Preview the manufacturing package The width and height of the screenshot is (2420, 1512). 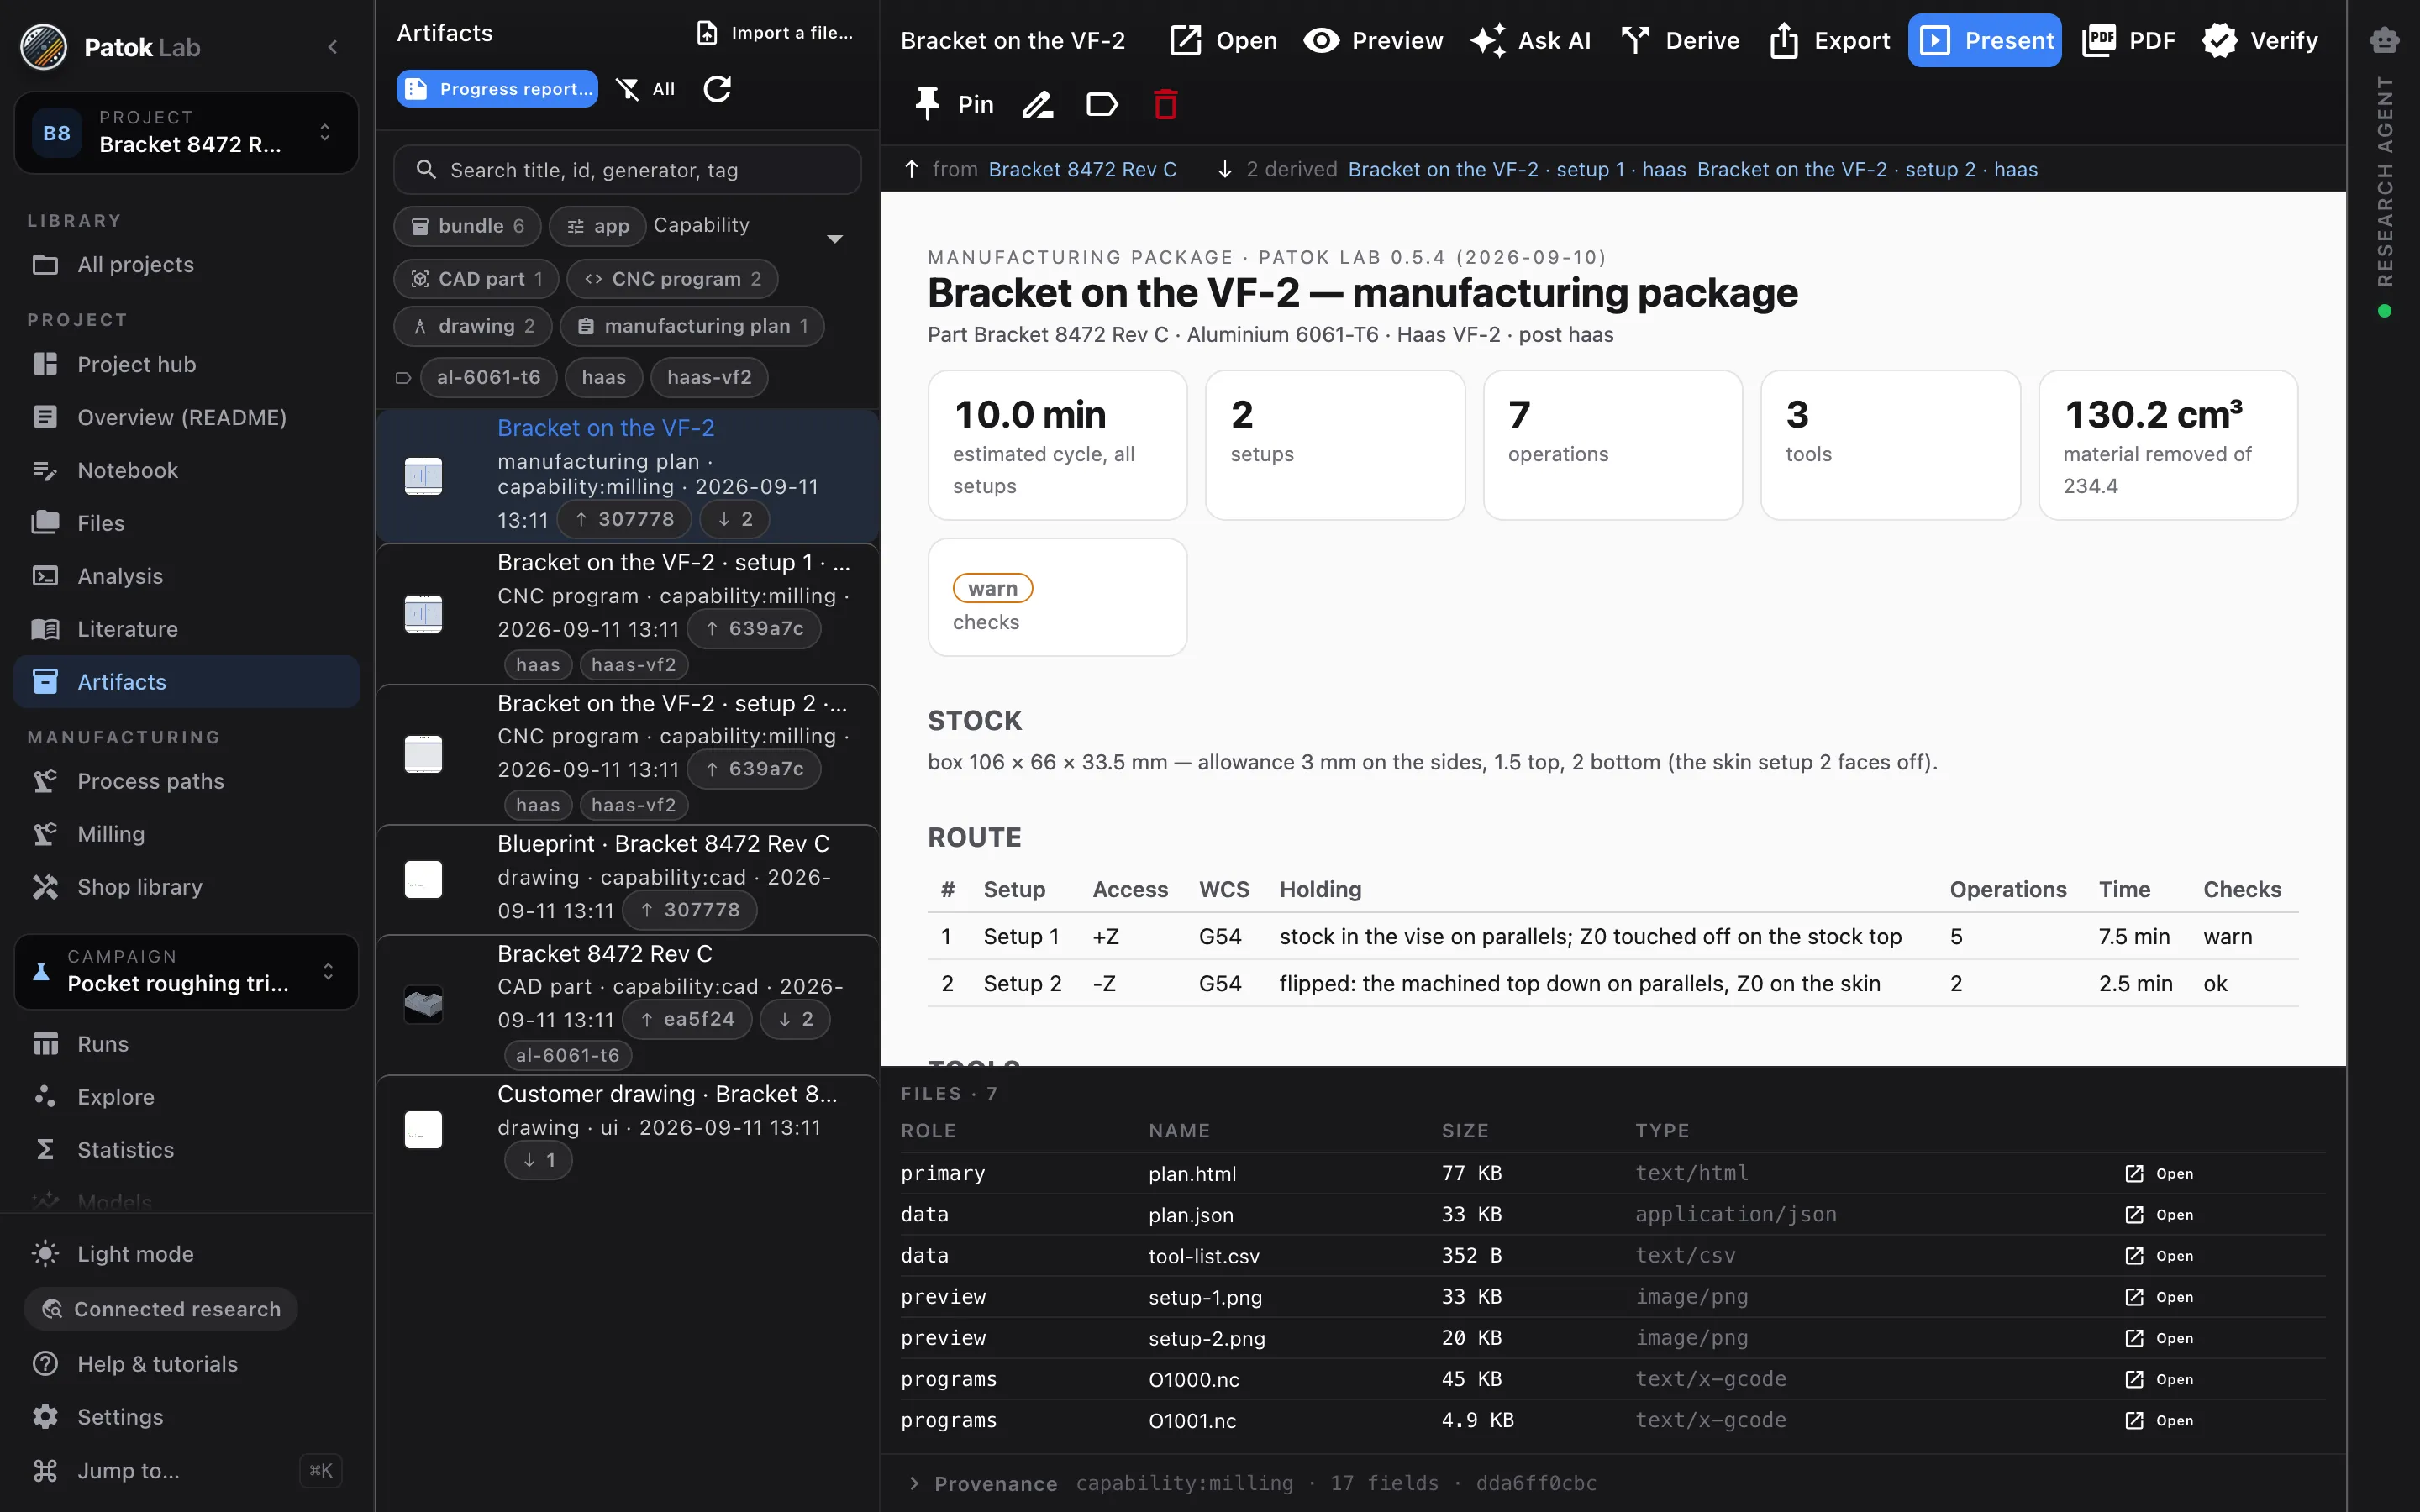tap(1373, 40)
